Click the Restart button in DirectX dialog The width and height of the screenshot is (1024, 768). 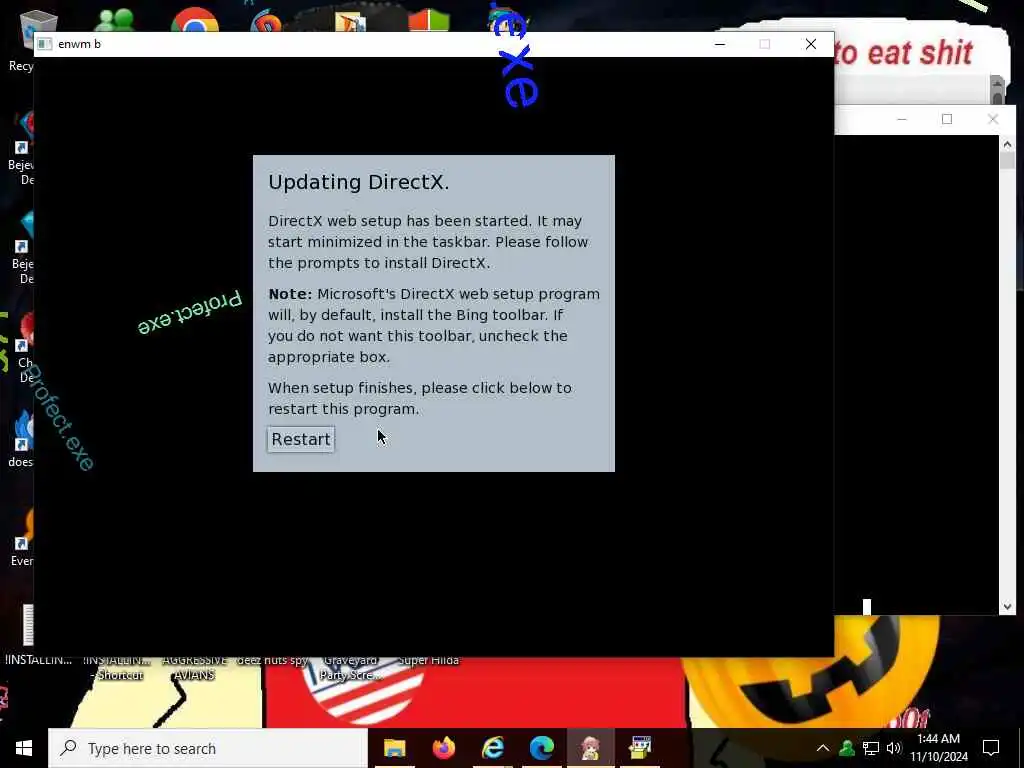301,439
